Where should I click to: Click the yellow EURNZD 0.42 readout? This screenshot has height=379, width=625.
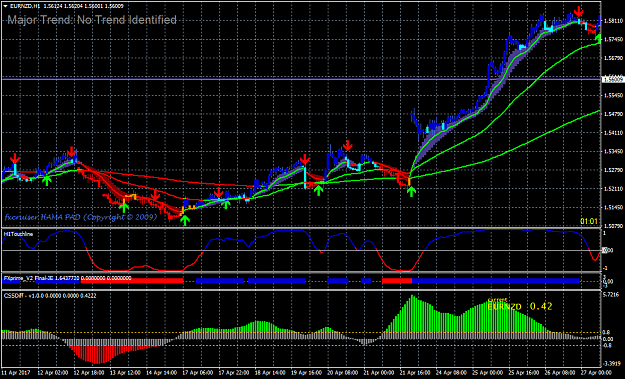(x=520, y=306)
